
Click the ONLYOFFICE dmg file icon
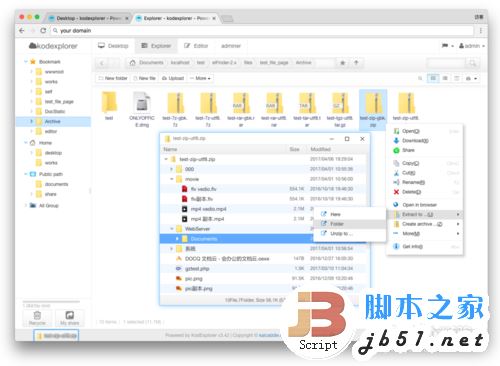coord(142,103)
